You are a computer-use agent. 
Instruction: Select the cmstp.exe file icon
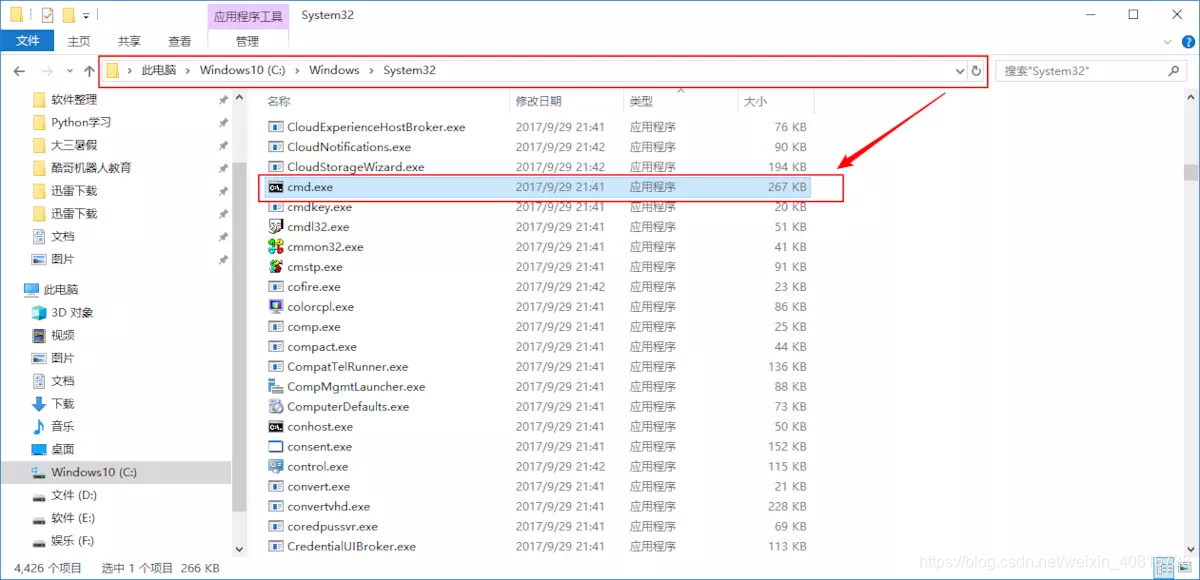point(276,267)
